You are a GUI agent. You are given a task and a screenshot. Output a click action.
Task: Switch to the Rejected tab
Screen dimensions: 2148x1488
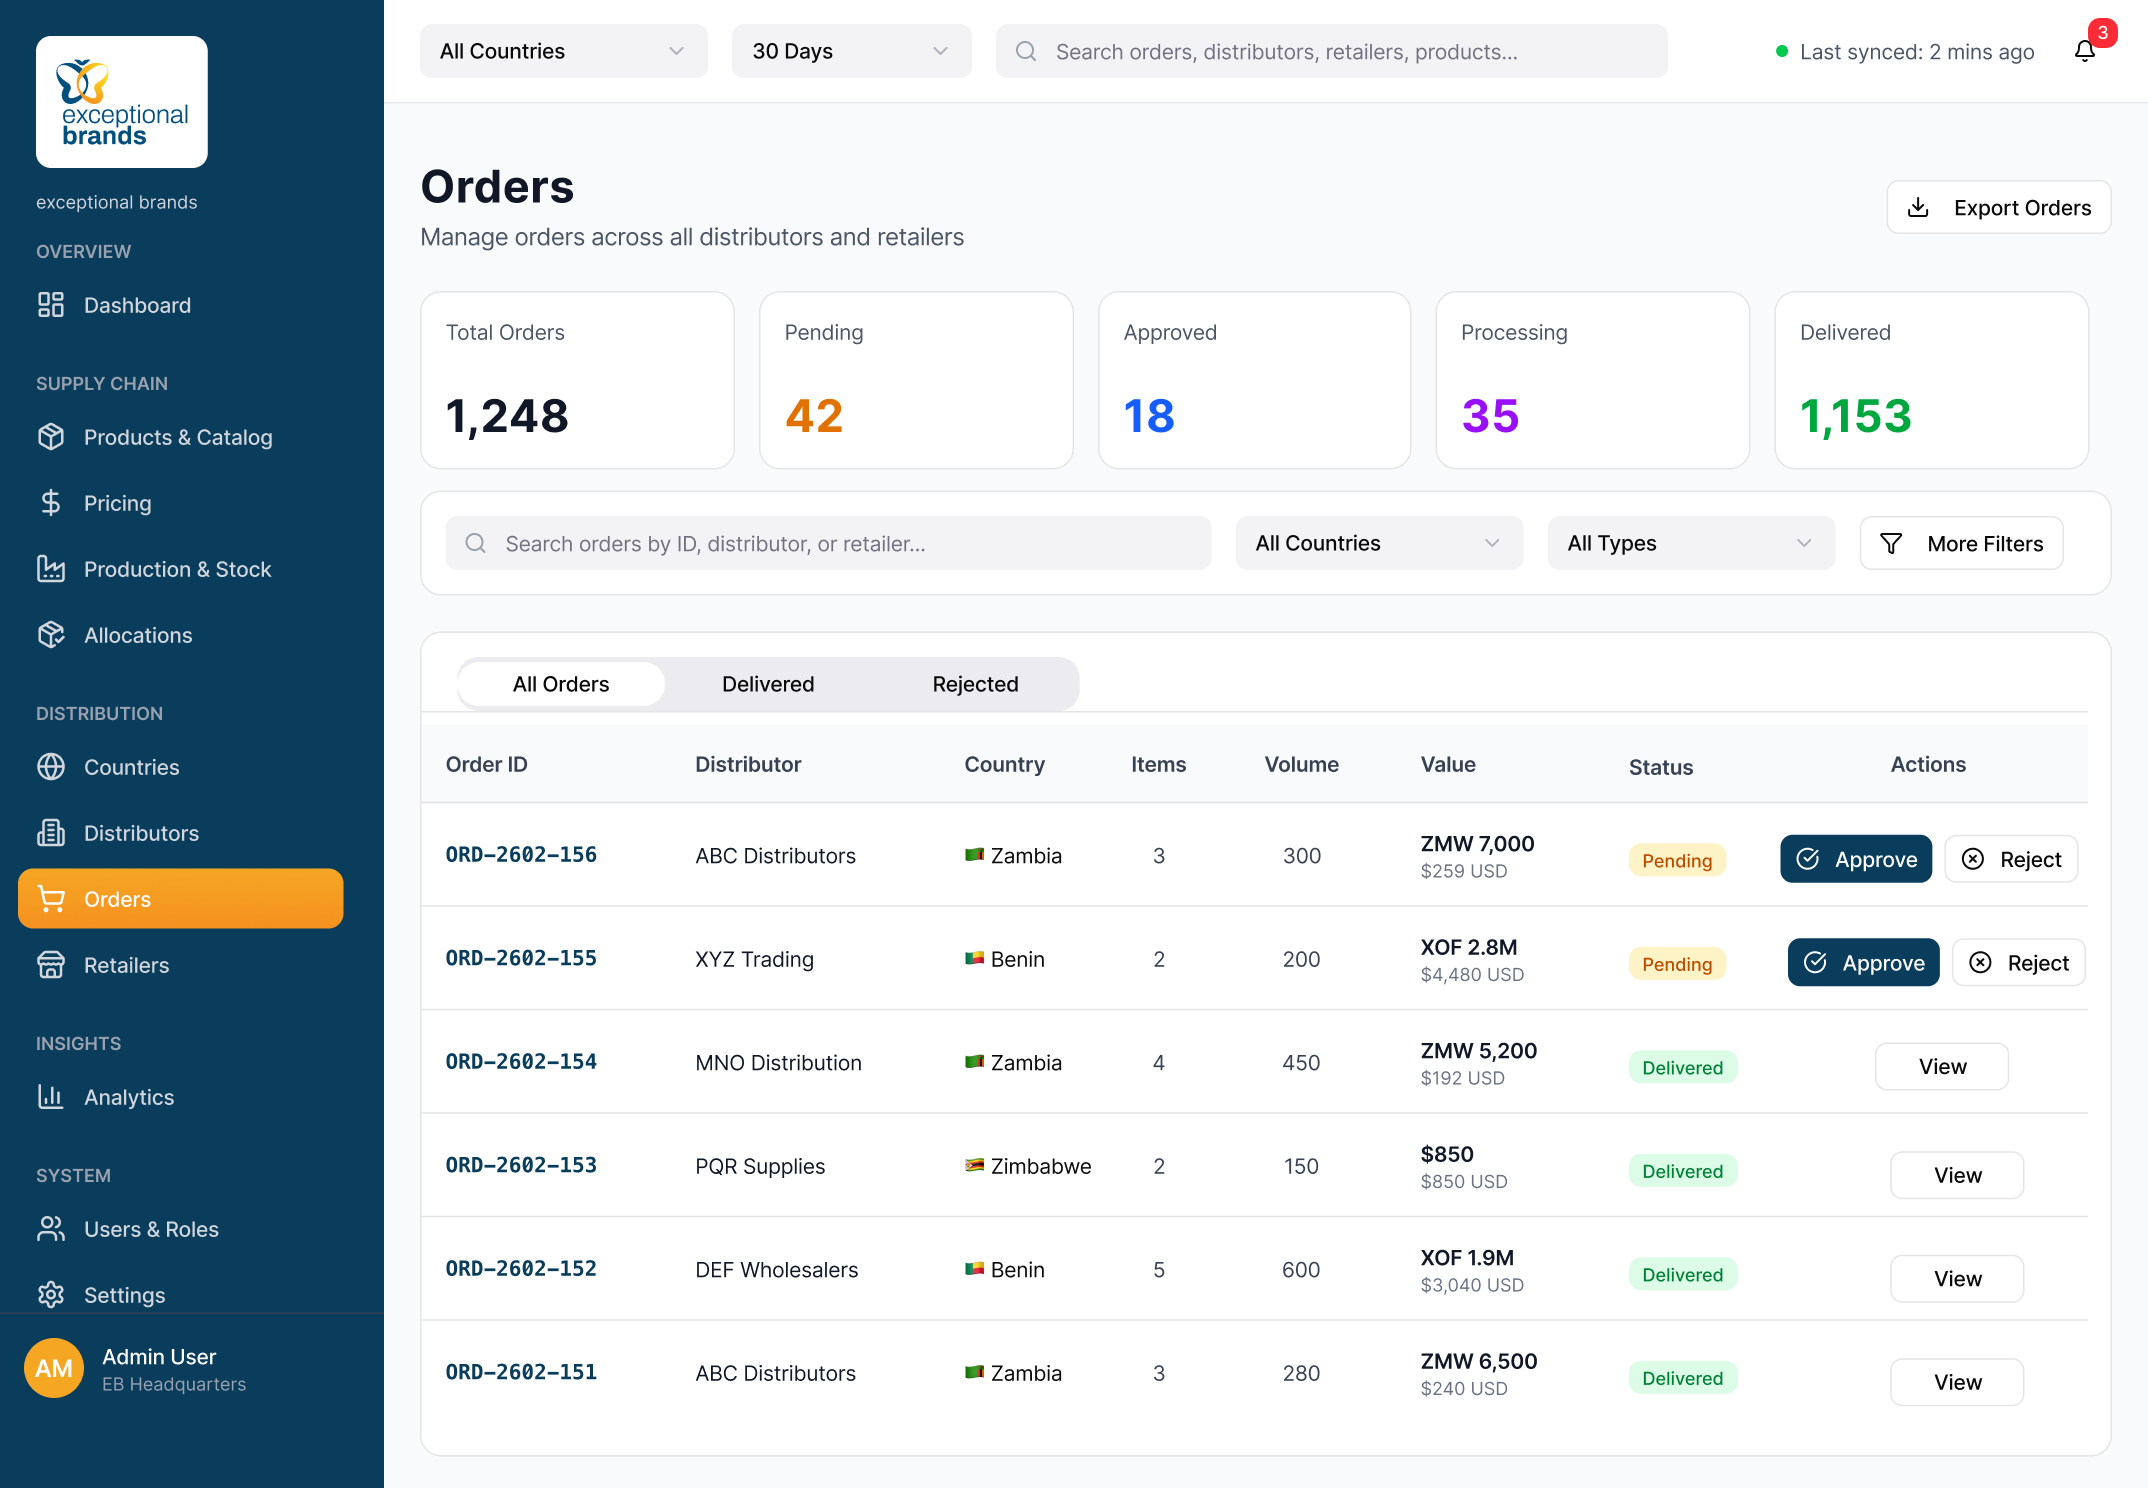(975, 684)
